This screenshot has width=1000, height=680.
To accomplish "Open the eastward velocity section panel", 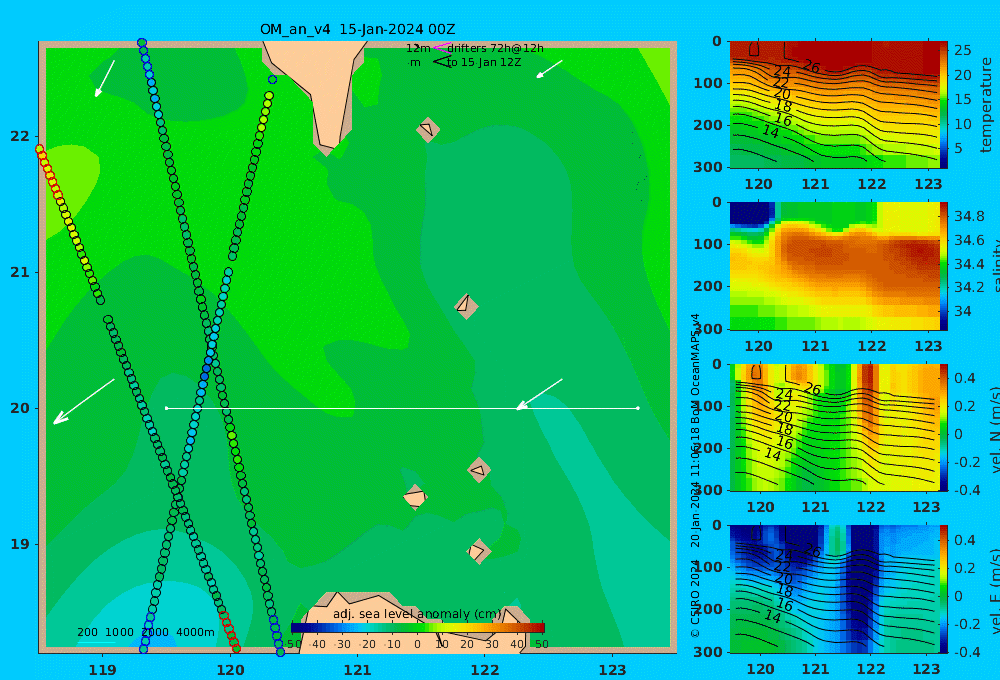I will [x=833, y=589].
